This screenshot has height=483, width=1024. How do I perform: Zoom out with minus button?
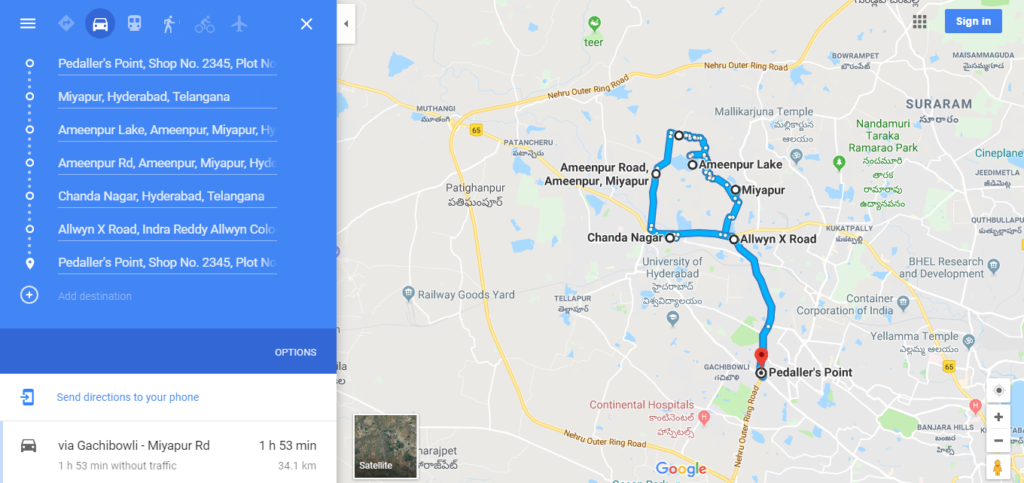[999, 441]
